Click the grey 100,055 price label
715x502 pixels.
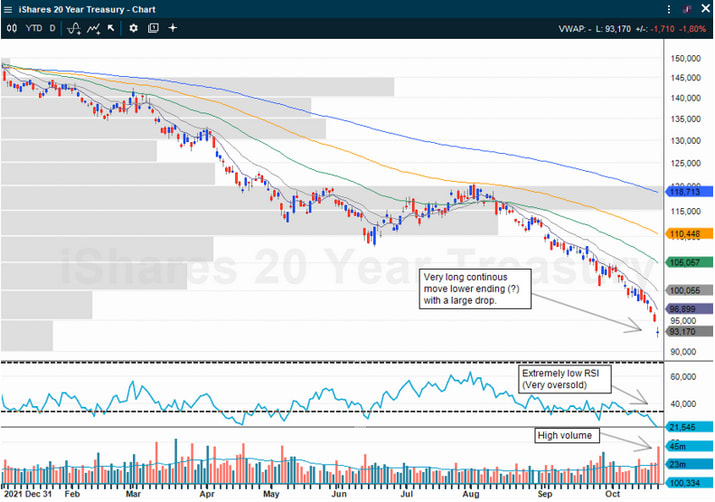click(x=689, y=290)
